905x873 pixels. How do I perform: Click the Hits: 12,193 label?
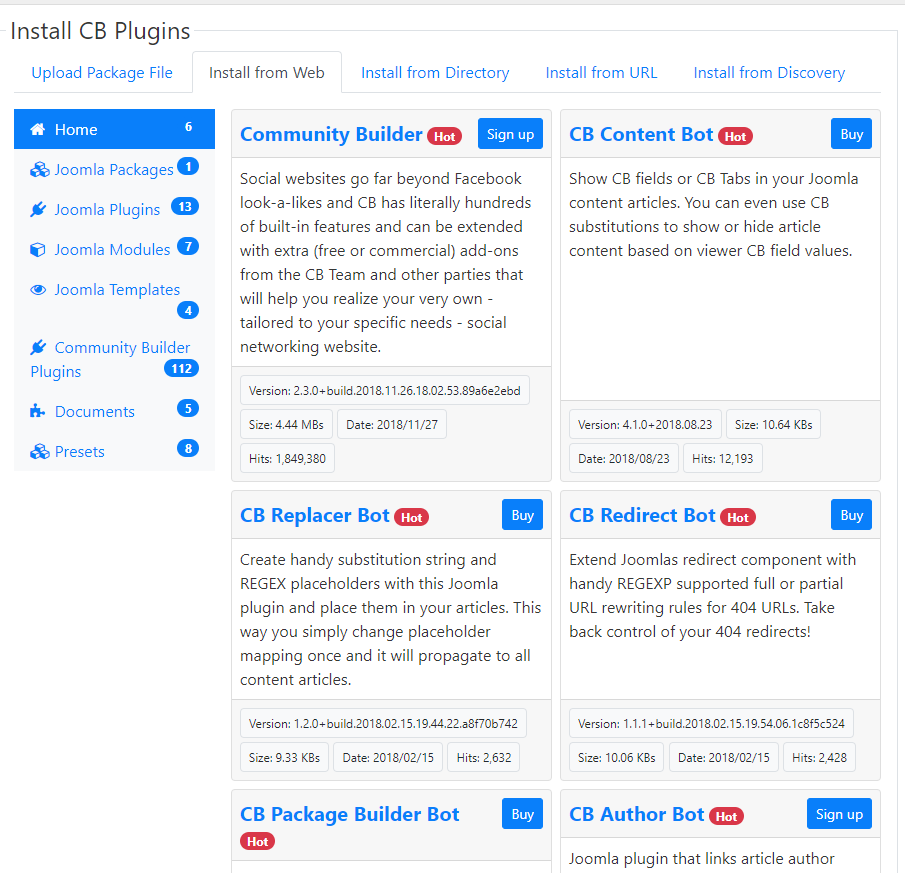723,459
